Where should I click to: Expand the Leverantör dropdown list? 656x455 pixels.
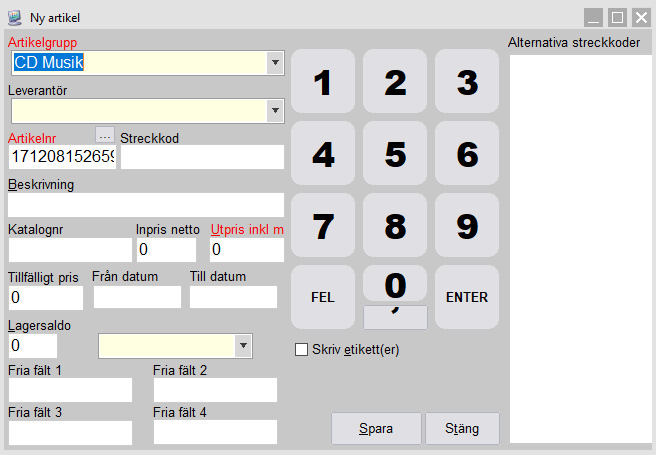(275, 110)
